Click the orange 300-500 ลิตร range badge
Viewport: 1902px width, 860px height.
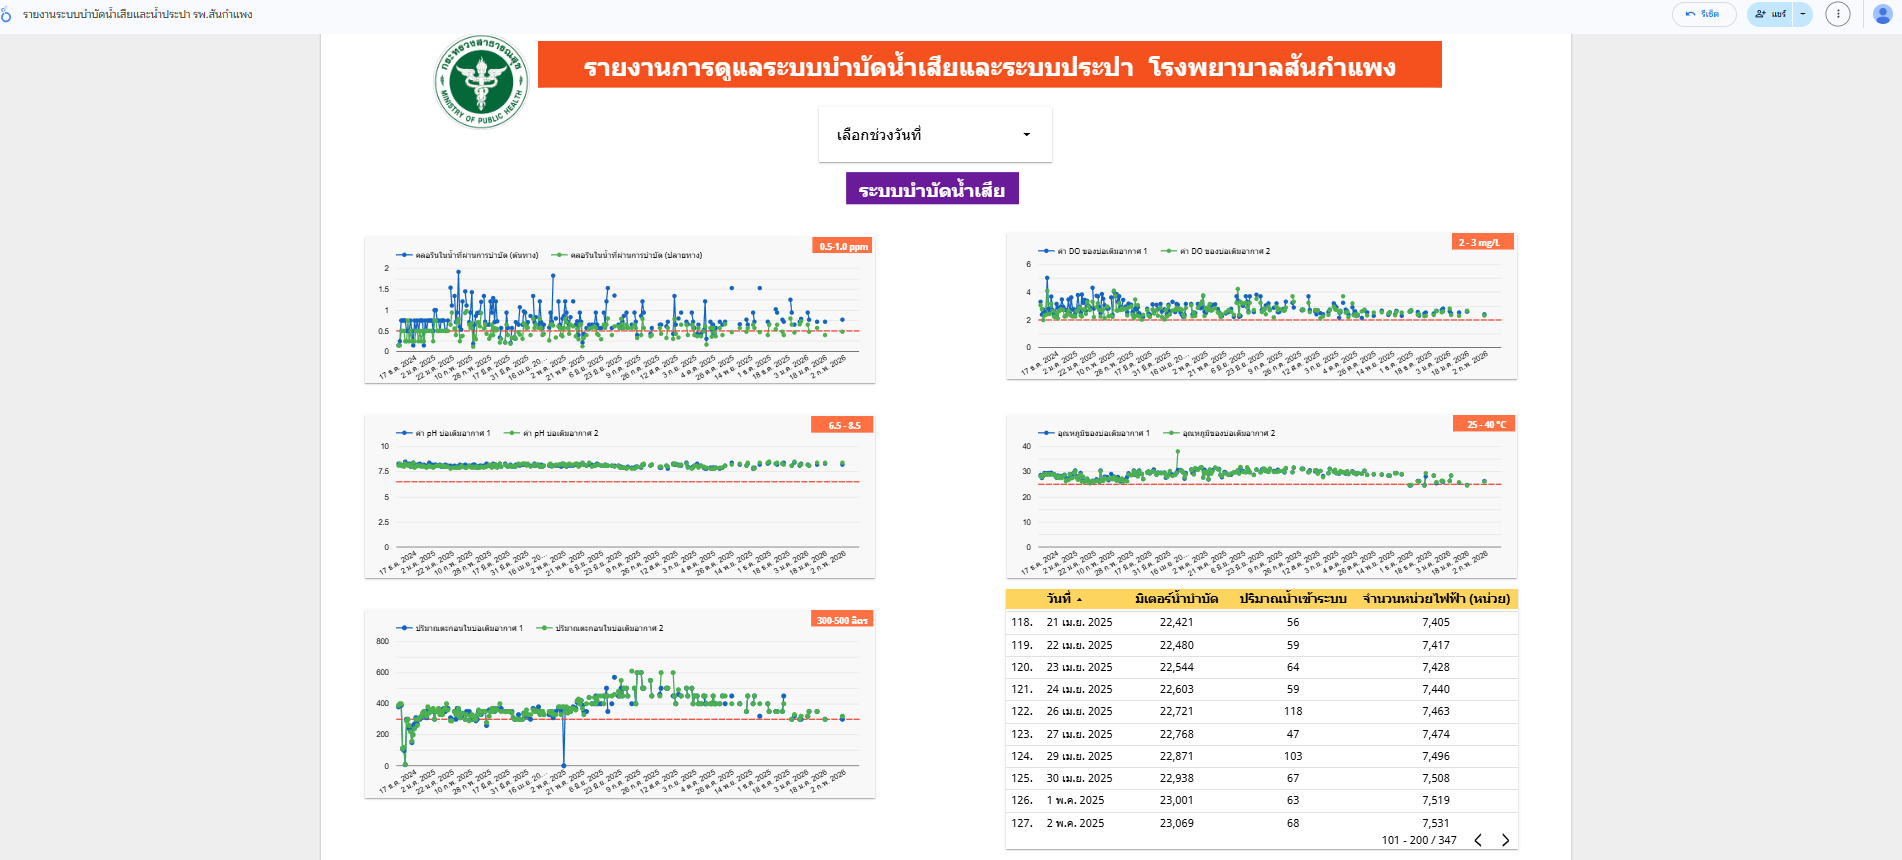click(x=842, y=620)
